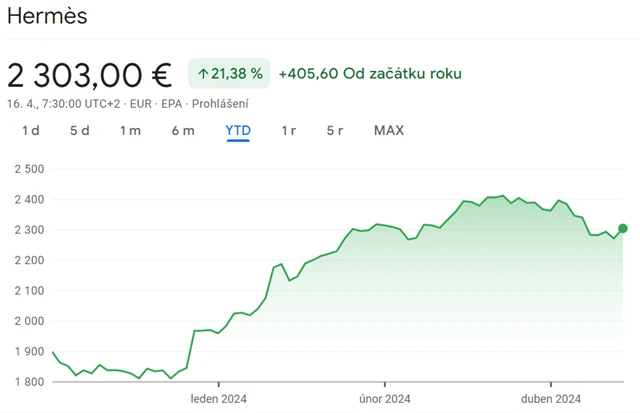Viewport: 640px width, 413px height.
Task: View the 5 r price history
Action: (x=335, y=131)
